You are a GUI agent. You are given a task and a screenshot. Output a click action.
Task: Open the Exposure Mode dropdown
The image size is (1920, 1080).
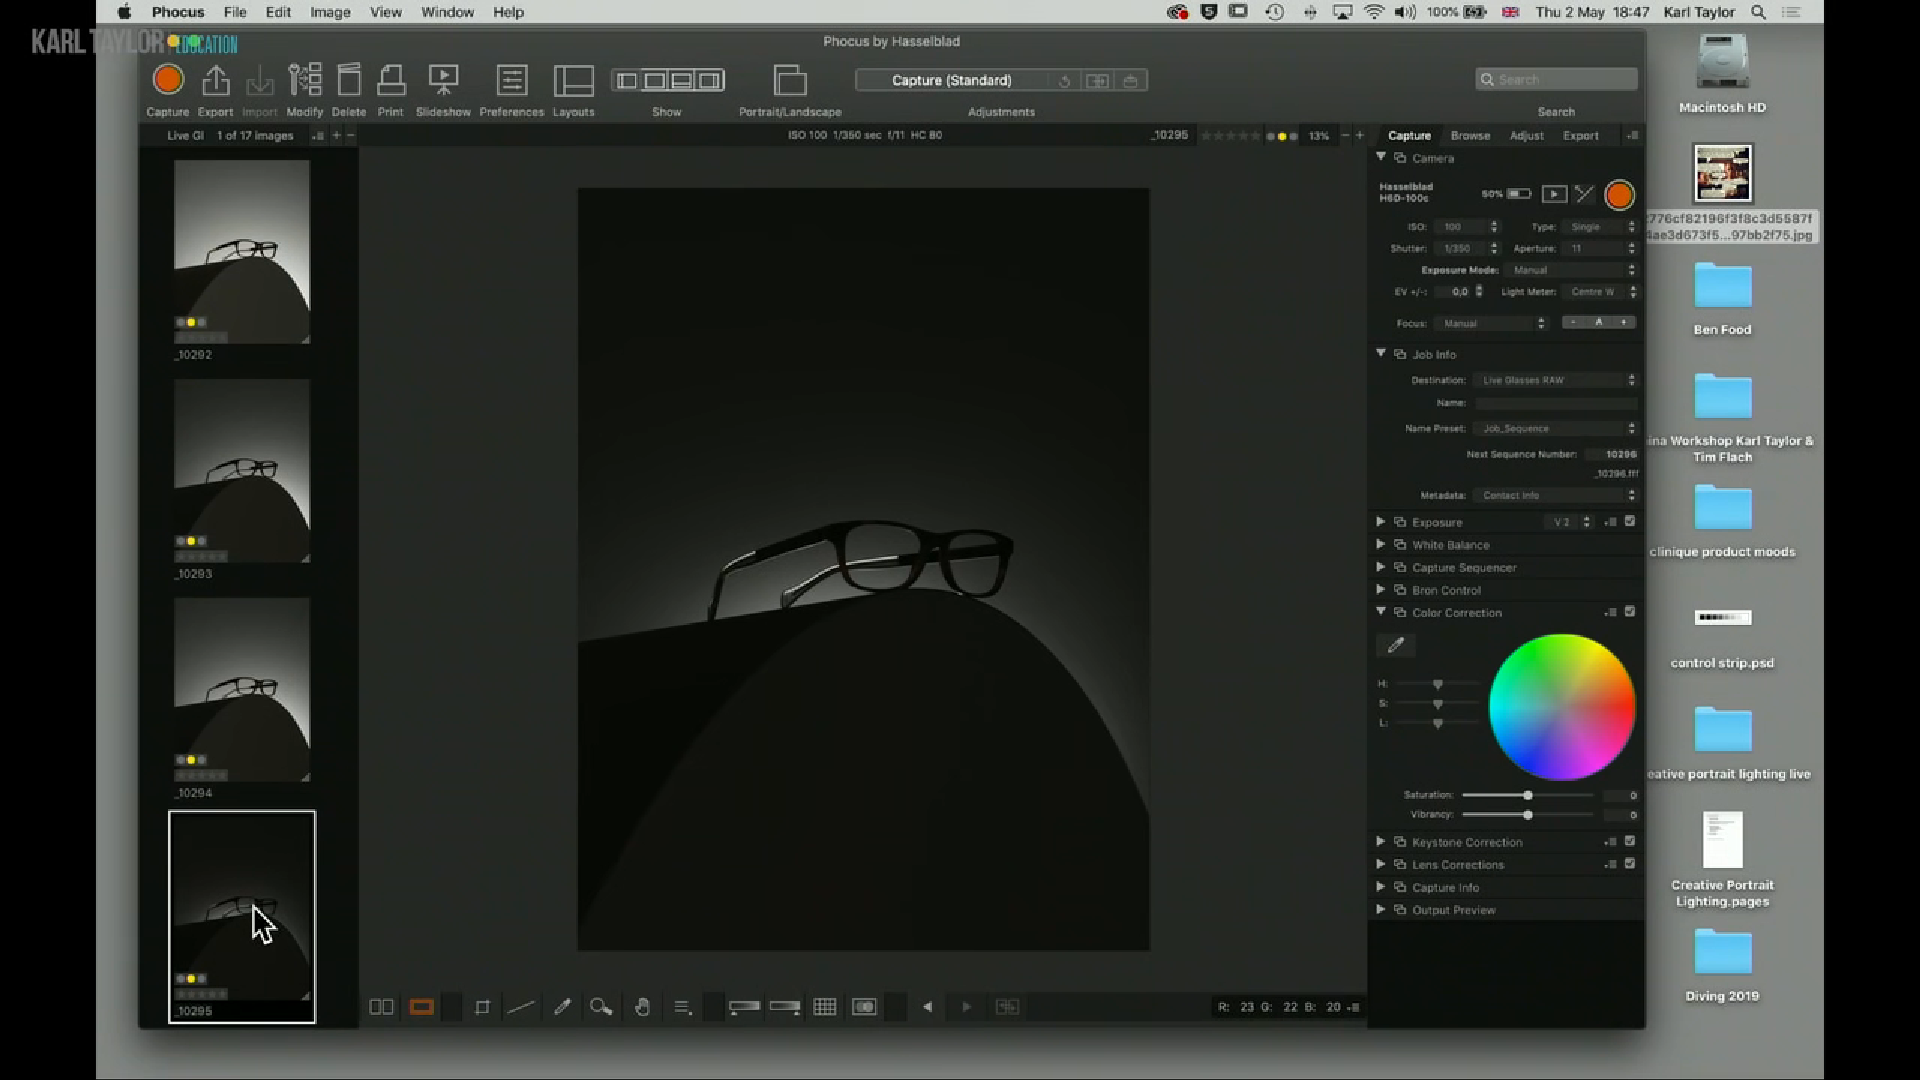pyautogui.click(x=1571, y=270)
